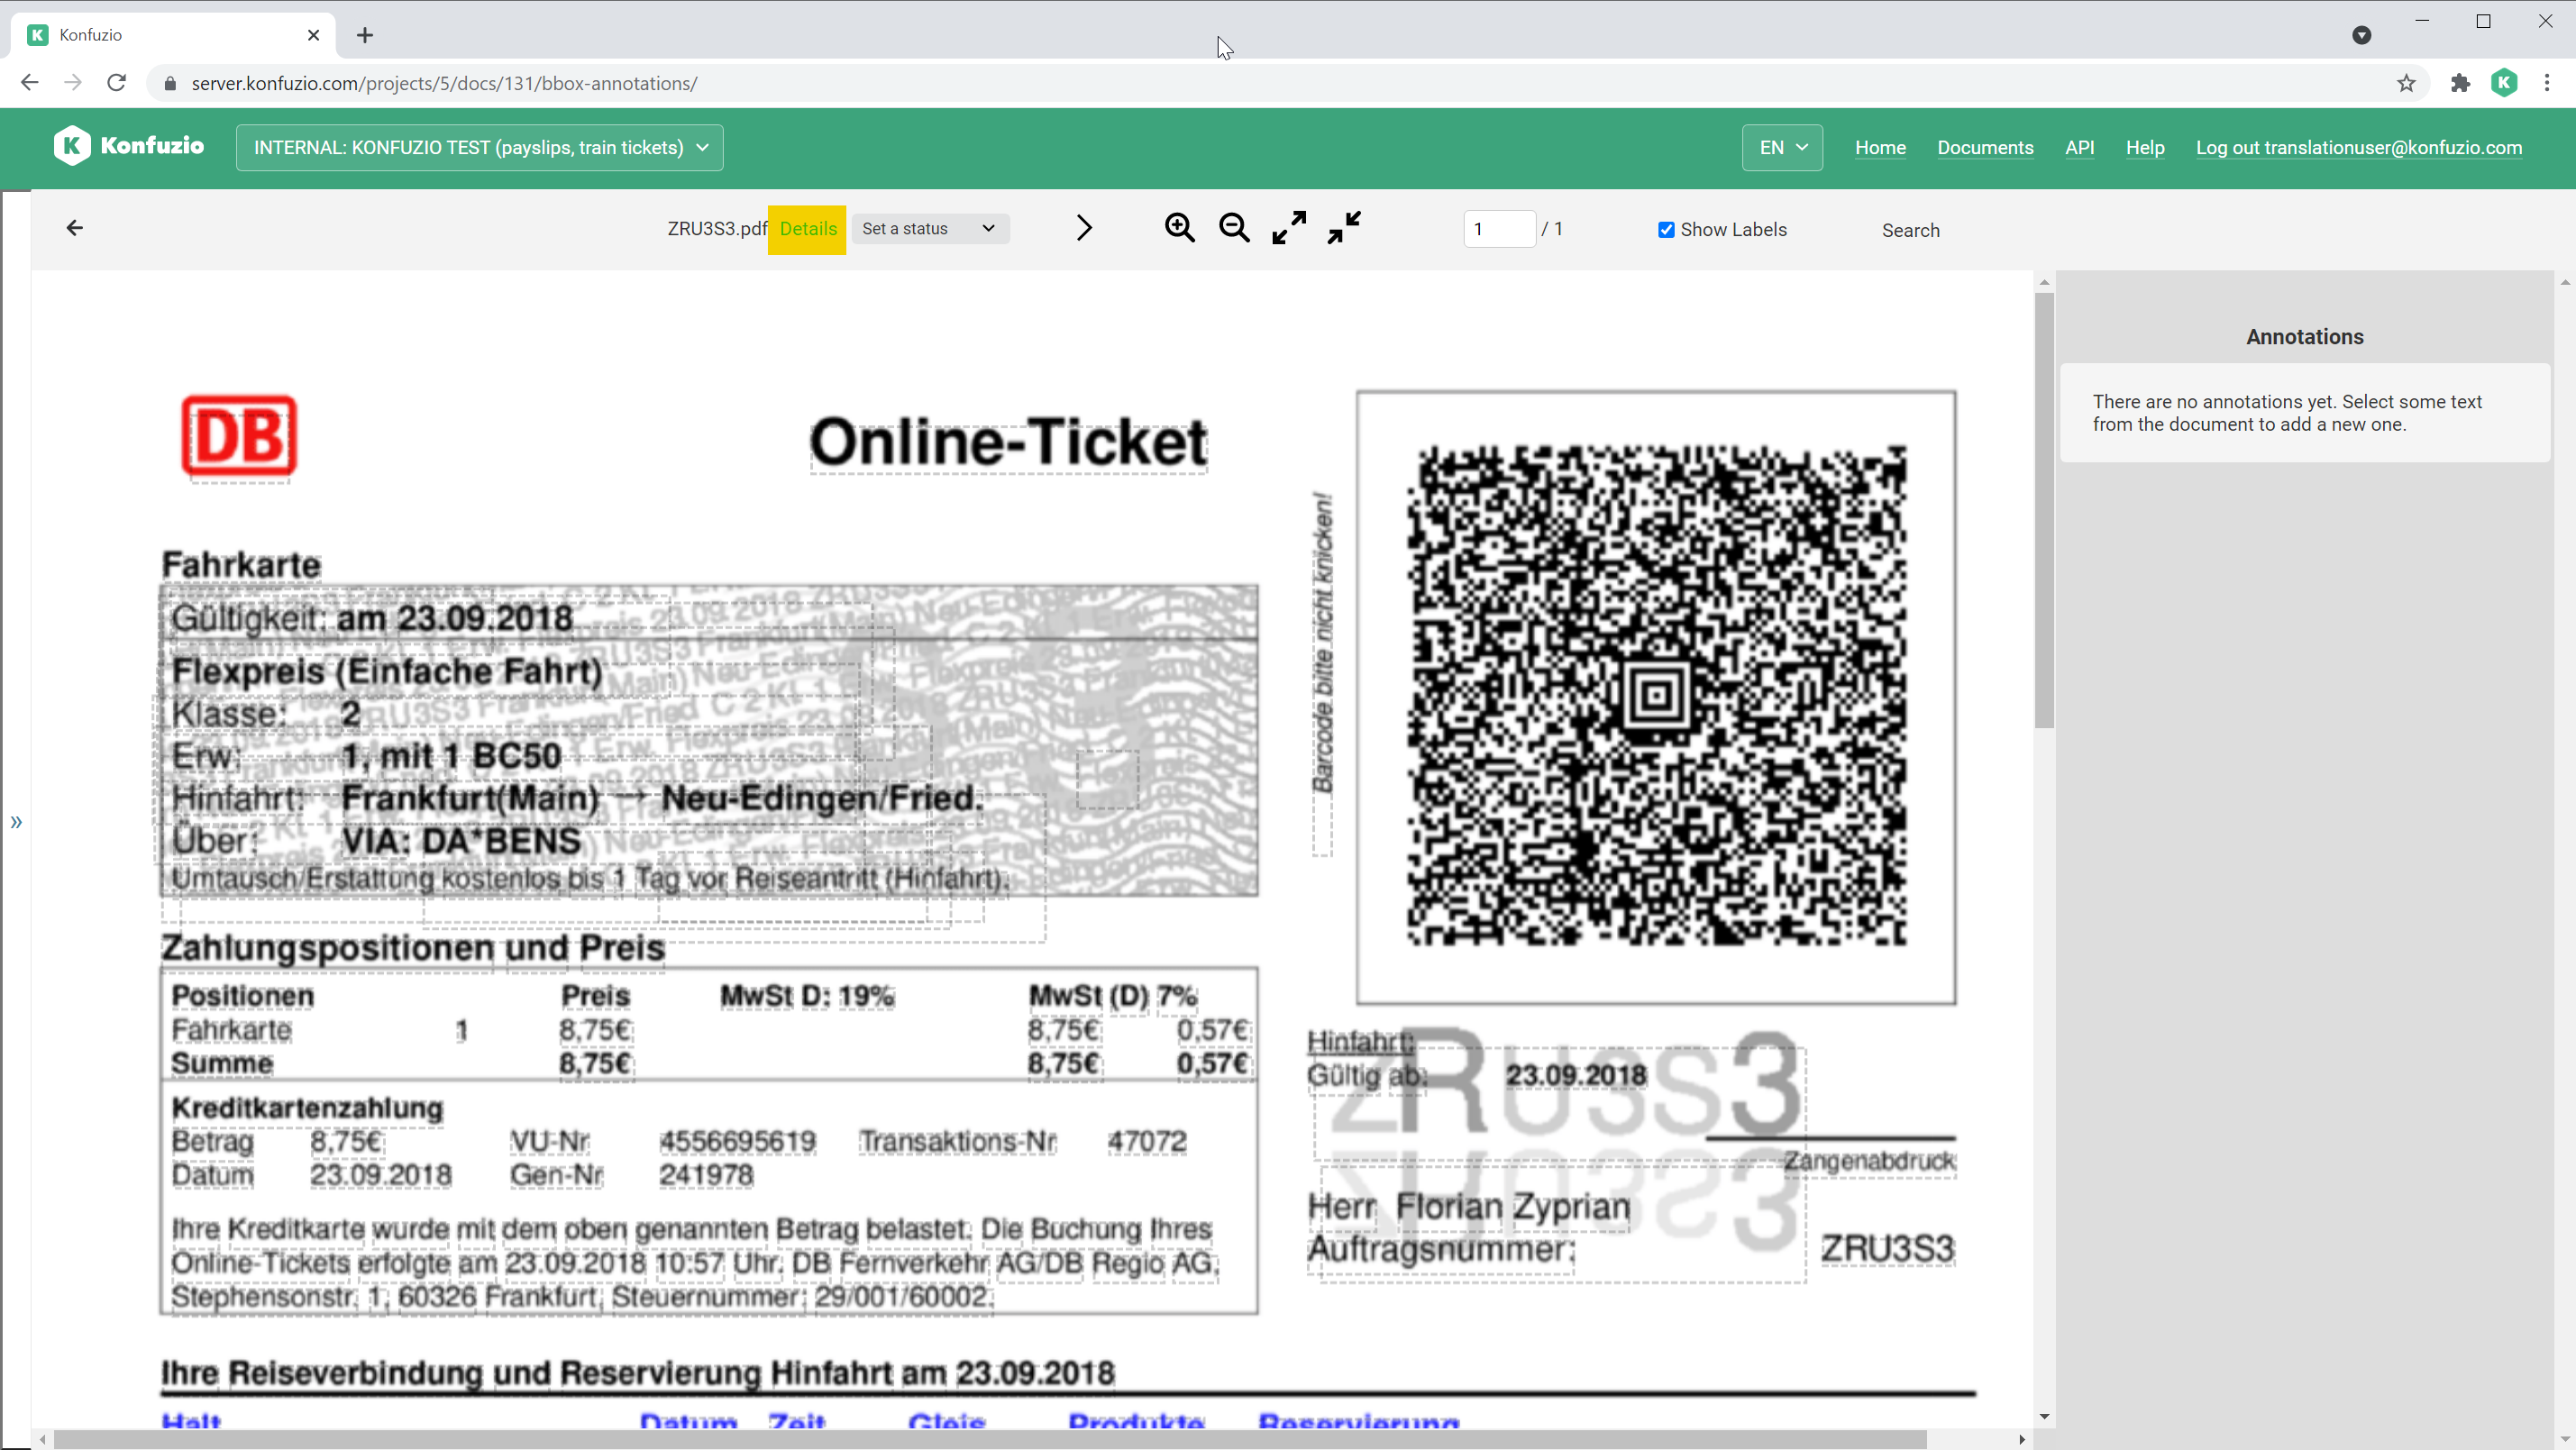Expand the left sidebar double chevron

pyautogui.click(x=16, y=822)
